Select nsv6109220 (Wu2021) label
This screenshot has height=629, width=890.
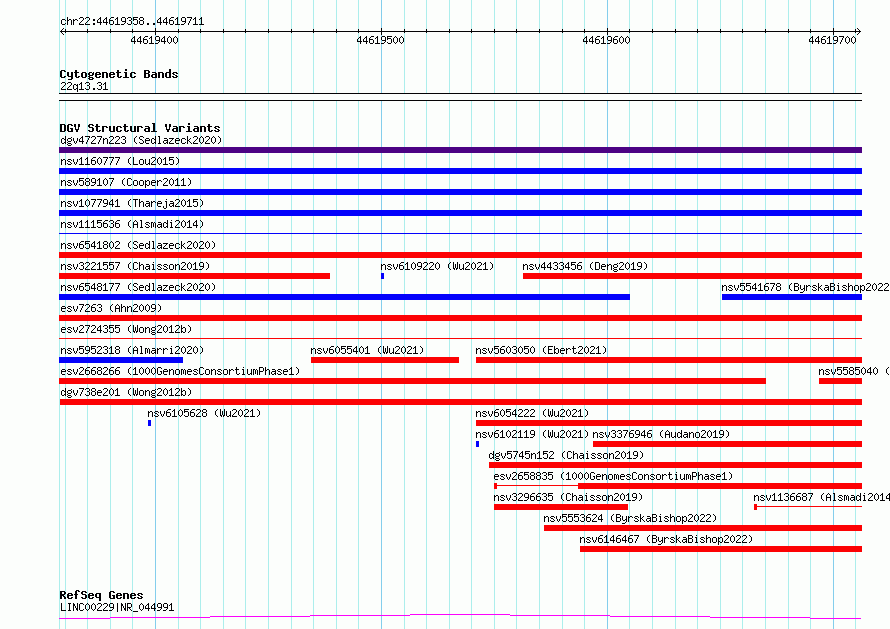pyautogui.click(x=437, y=266)
